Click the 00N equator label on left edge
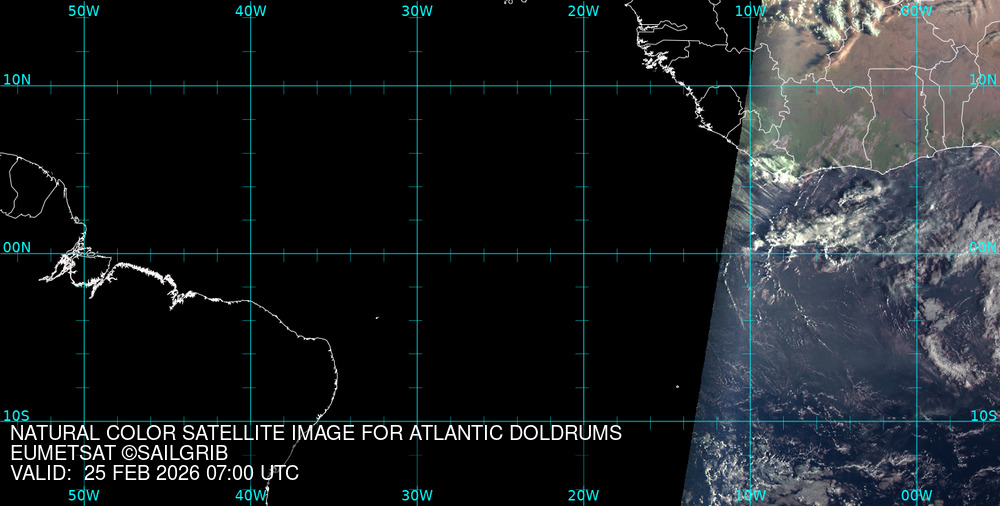 pyautogui.click(x=17, y=247)
